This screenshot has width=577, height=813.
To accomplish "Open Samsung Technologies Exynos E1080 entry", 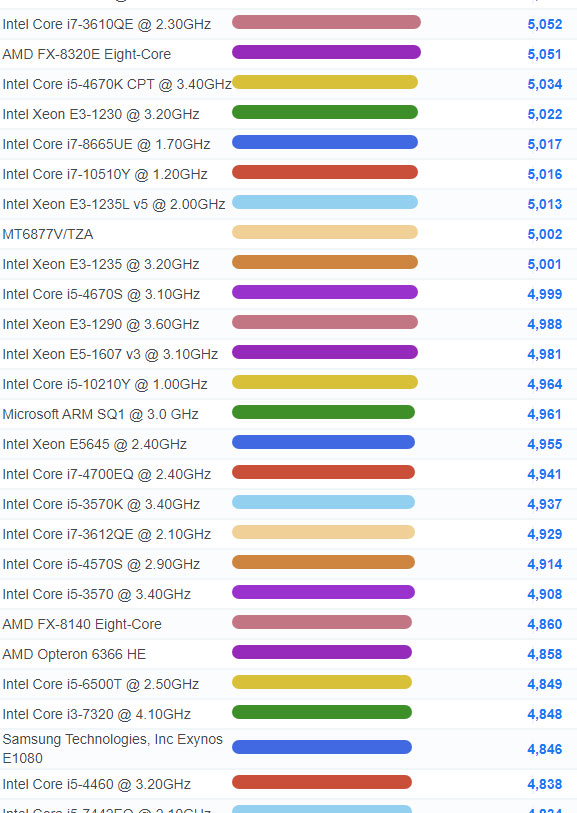I will 112,749.
